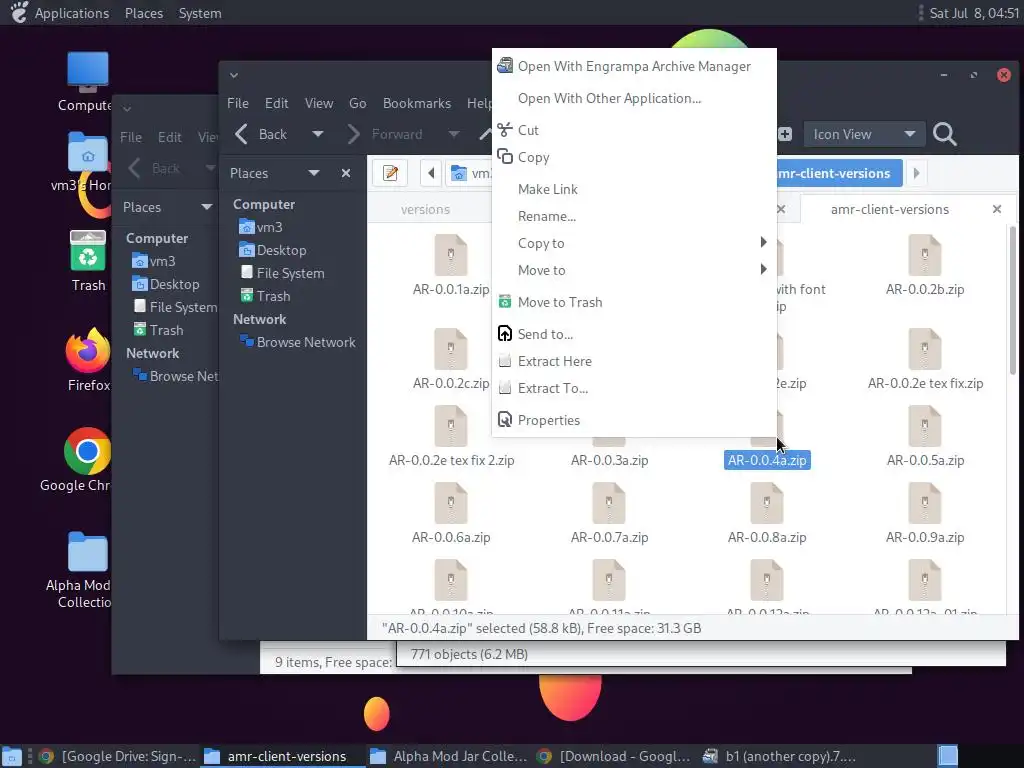This screenshot has height=768, width=1024.
Task: Click the vertical scrollbar in file view
Action: pos(1012,300)
